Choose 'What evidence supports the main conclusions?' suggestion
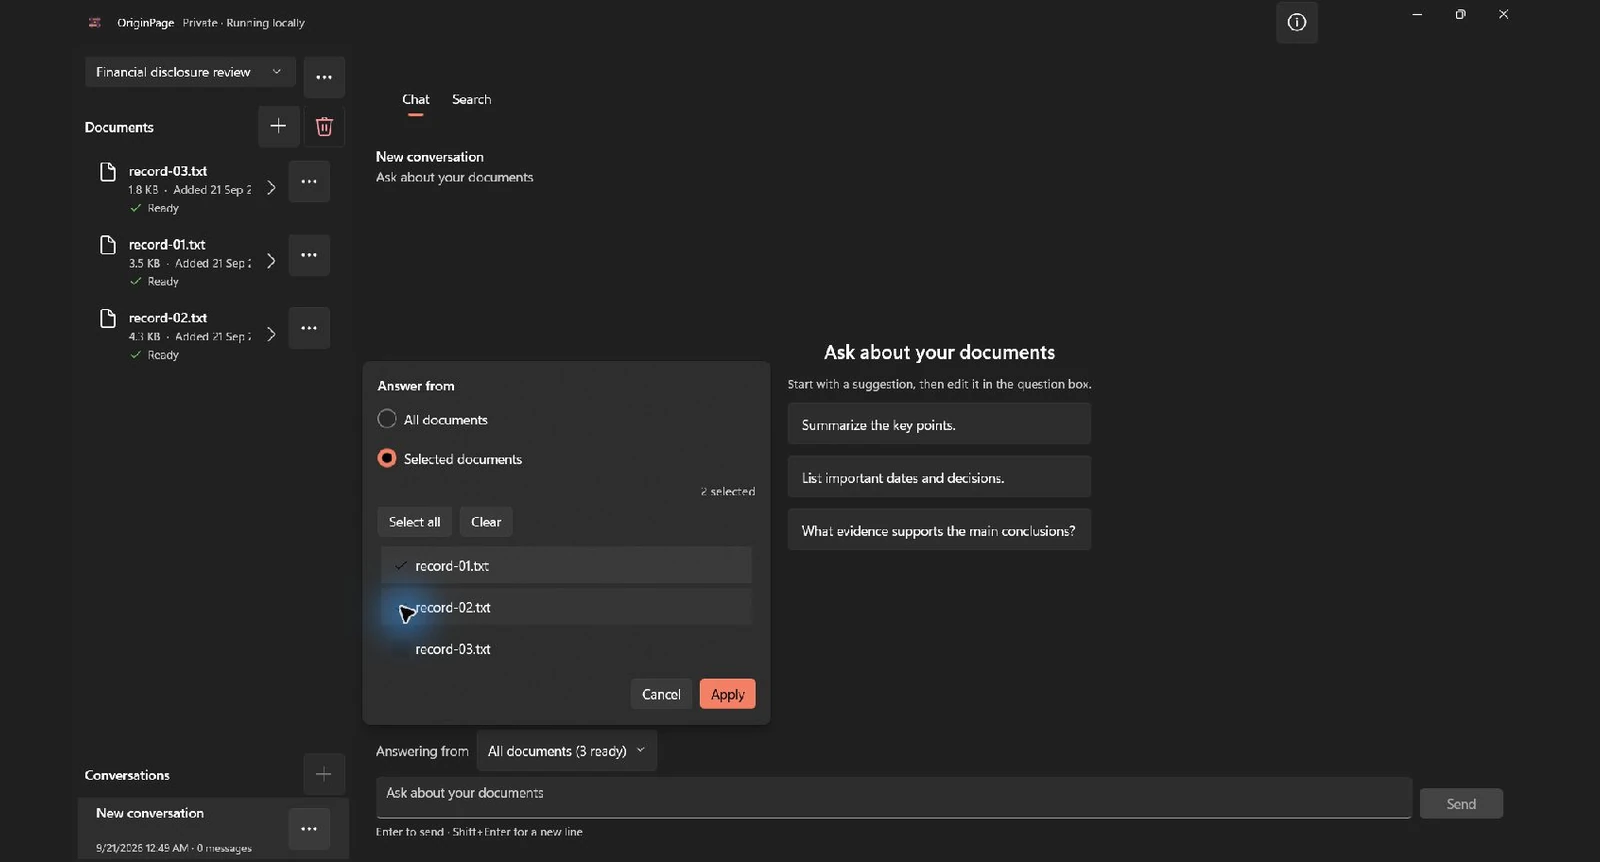 click(x=939, y=530)
